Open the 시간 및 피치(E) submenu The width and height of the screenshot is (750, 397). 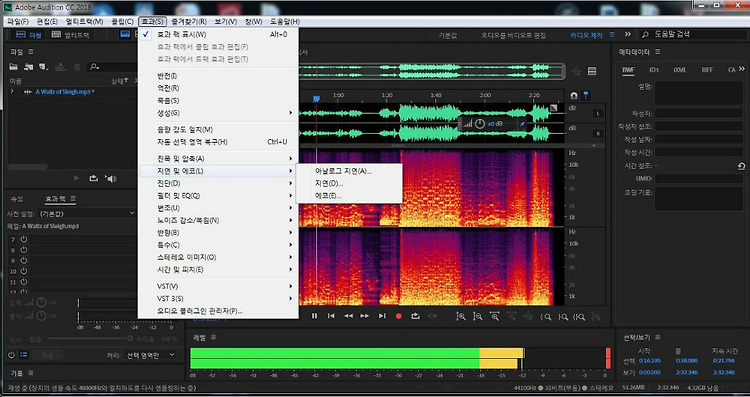218,270
